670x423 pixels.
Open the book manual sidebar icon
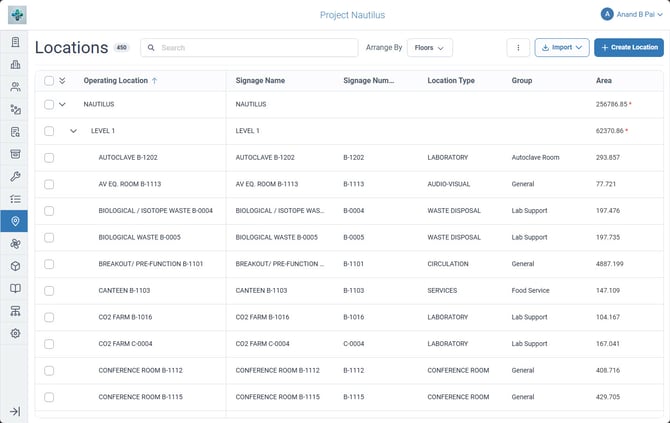click(15, 288)
